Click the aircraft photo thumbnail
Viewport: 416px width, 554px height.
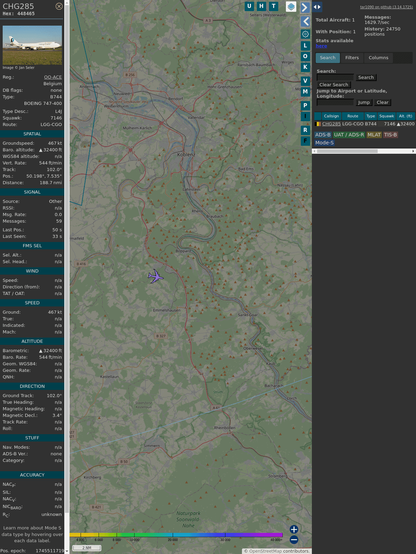[x=32, y=45]
